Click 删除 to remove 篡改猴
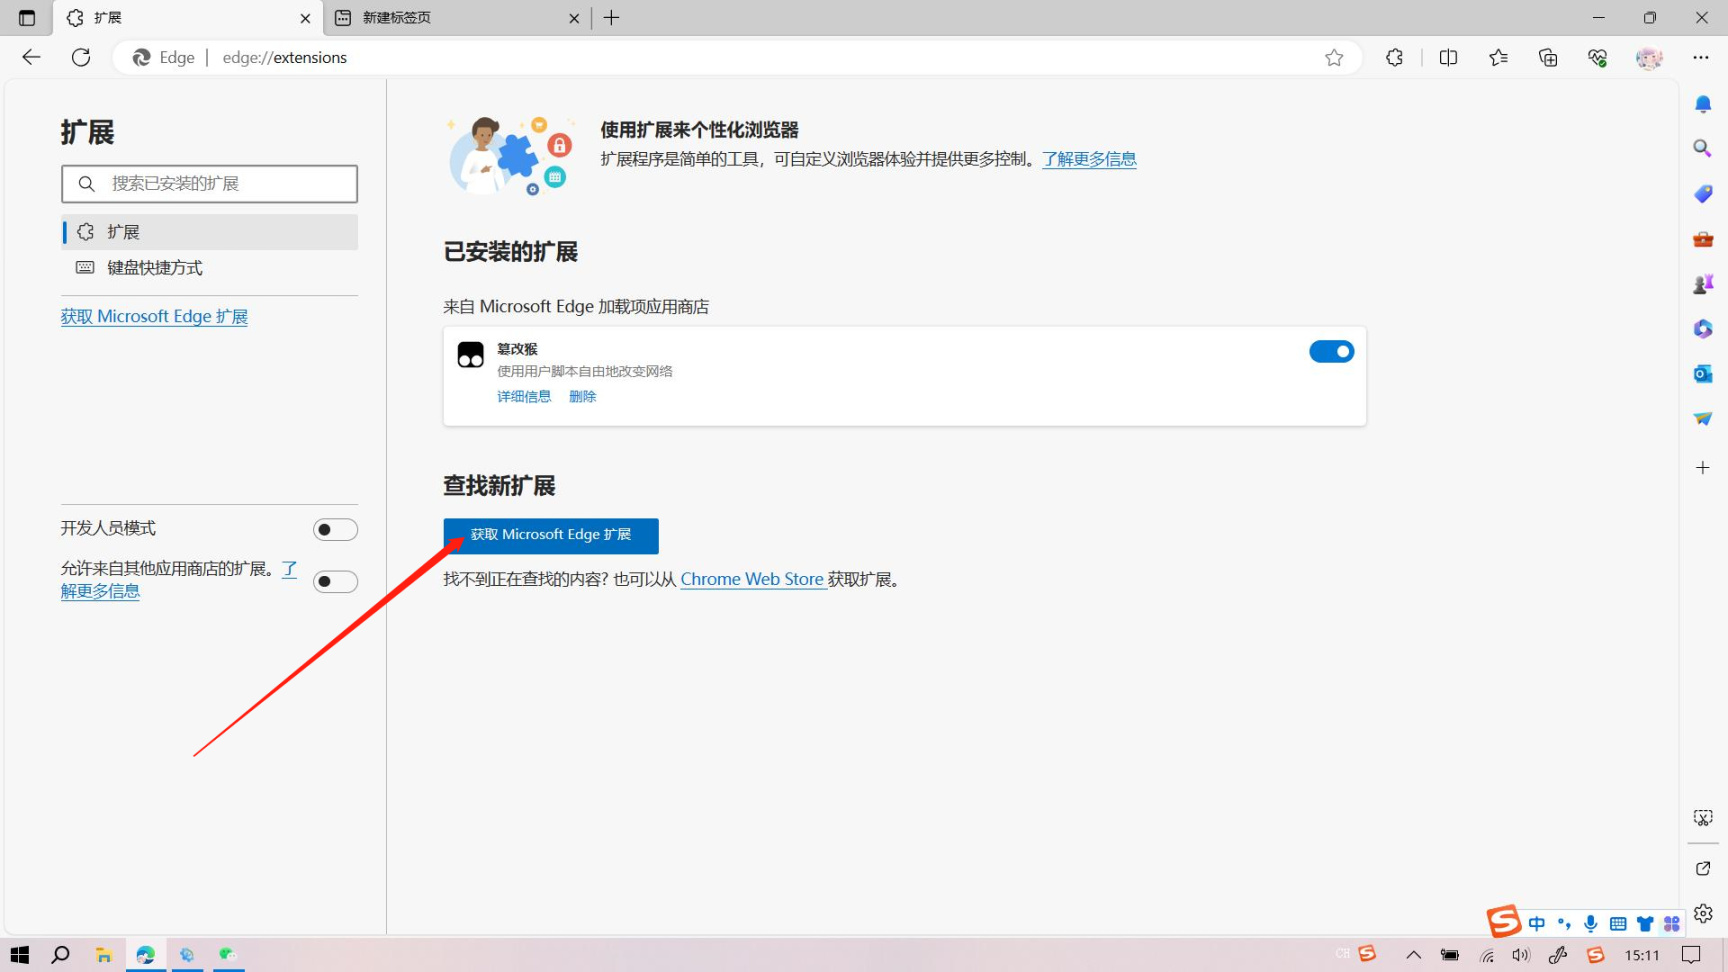 point(582,397)
